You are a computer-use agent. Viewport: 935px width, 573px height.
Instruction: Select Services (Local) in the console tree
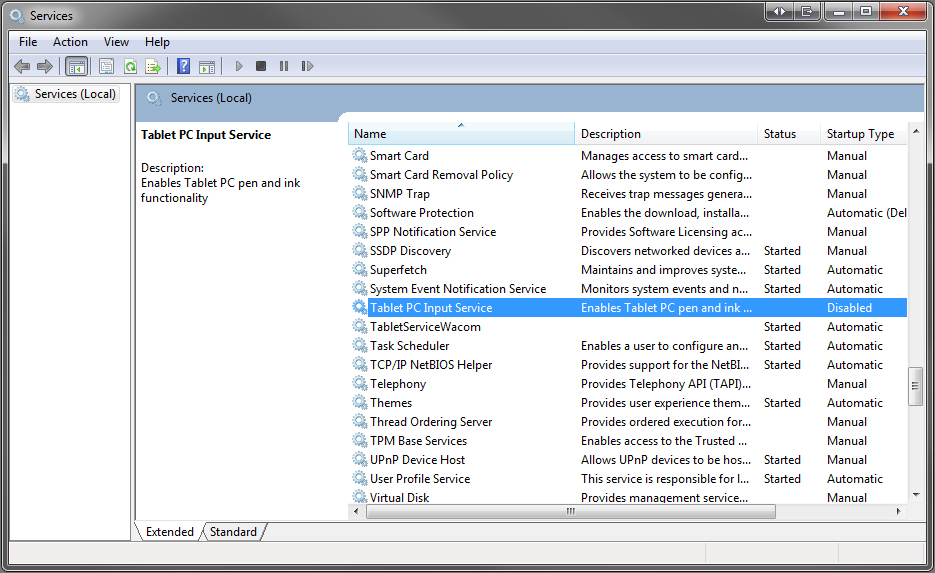[75, 94]
